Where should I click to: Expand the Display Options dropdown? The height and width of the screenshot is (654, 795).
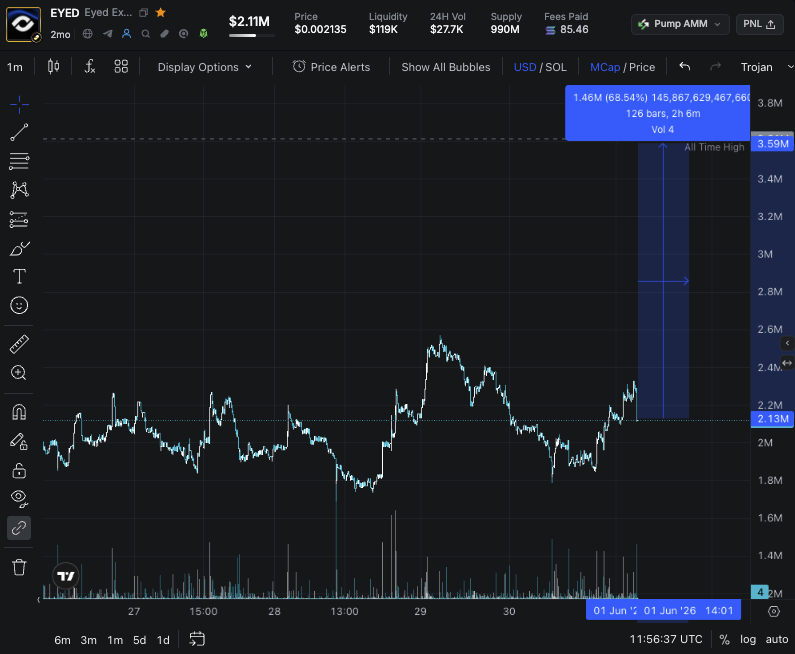pos(204,67)
